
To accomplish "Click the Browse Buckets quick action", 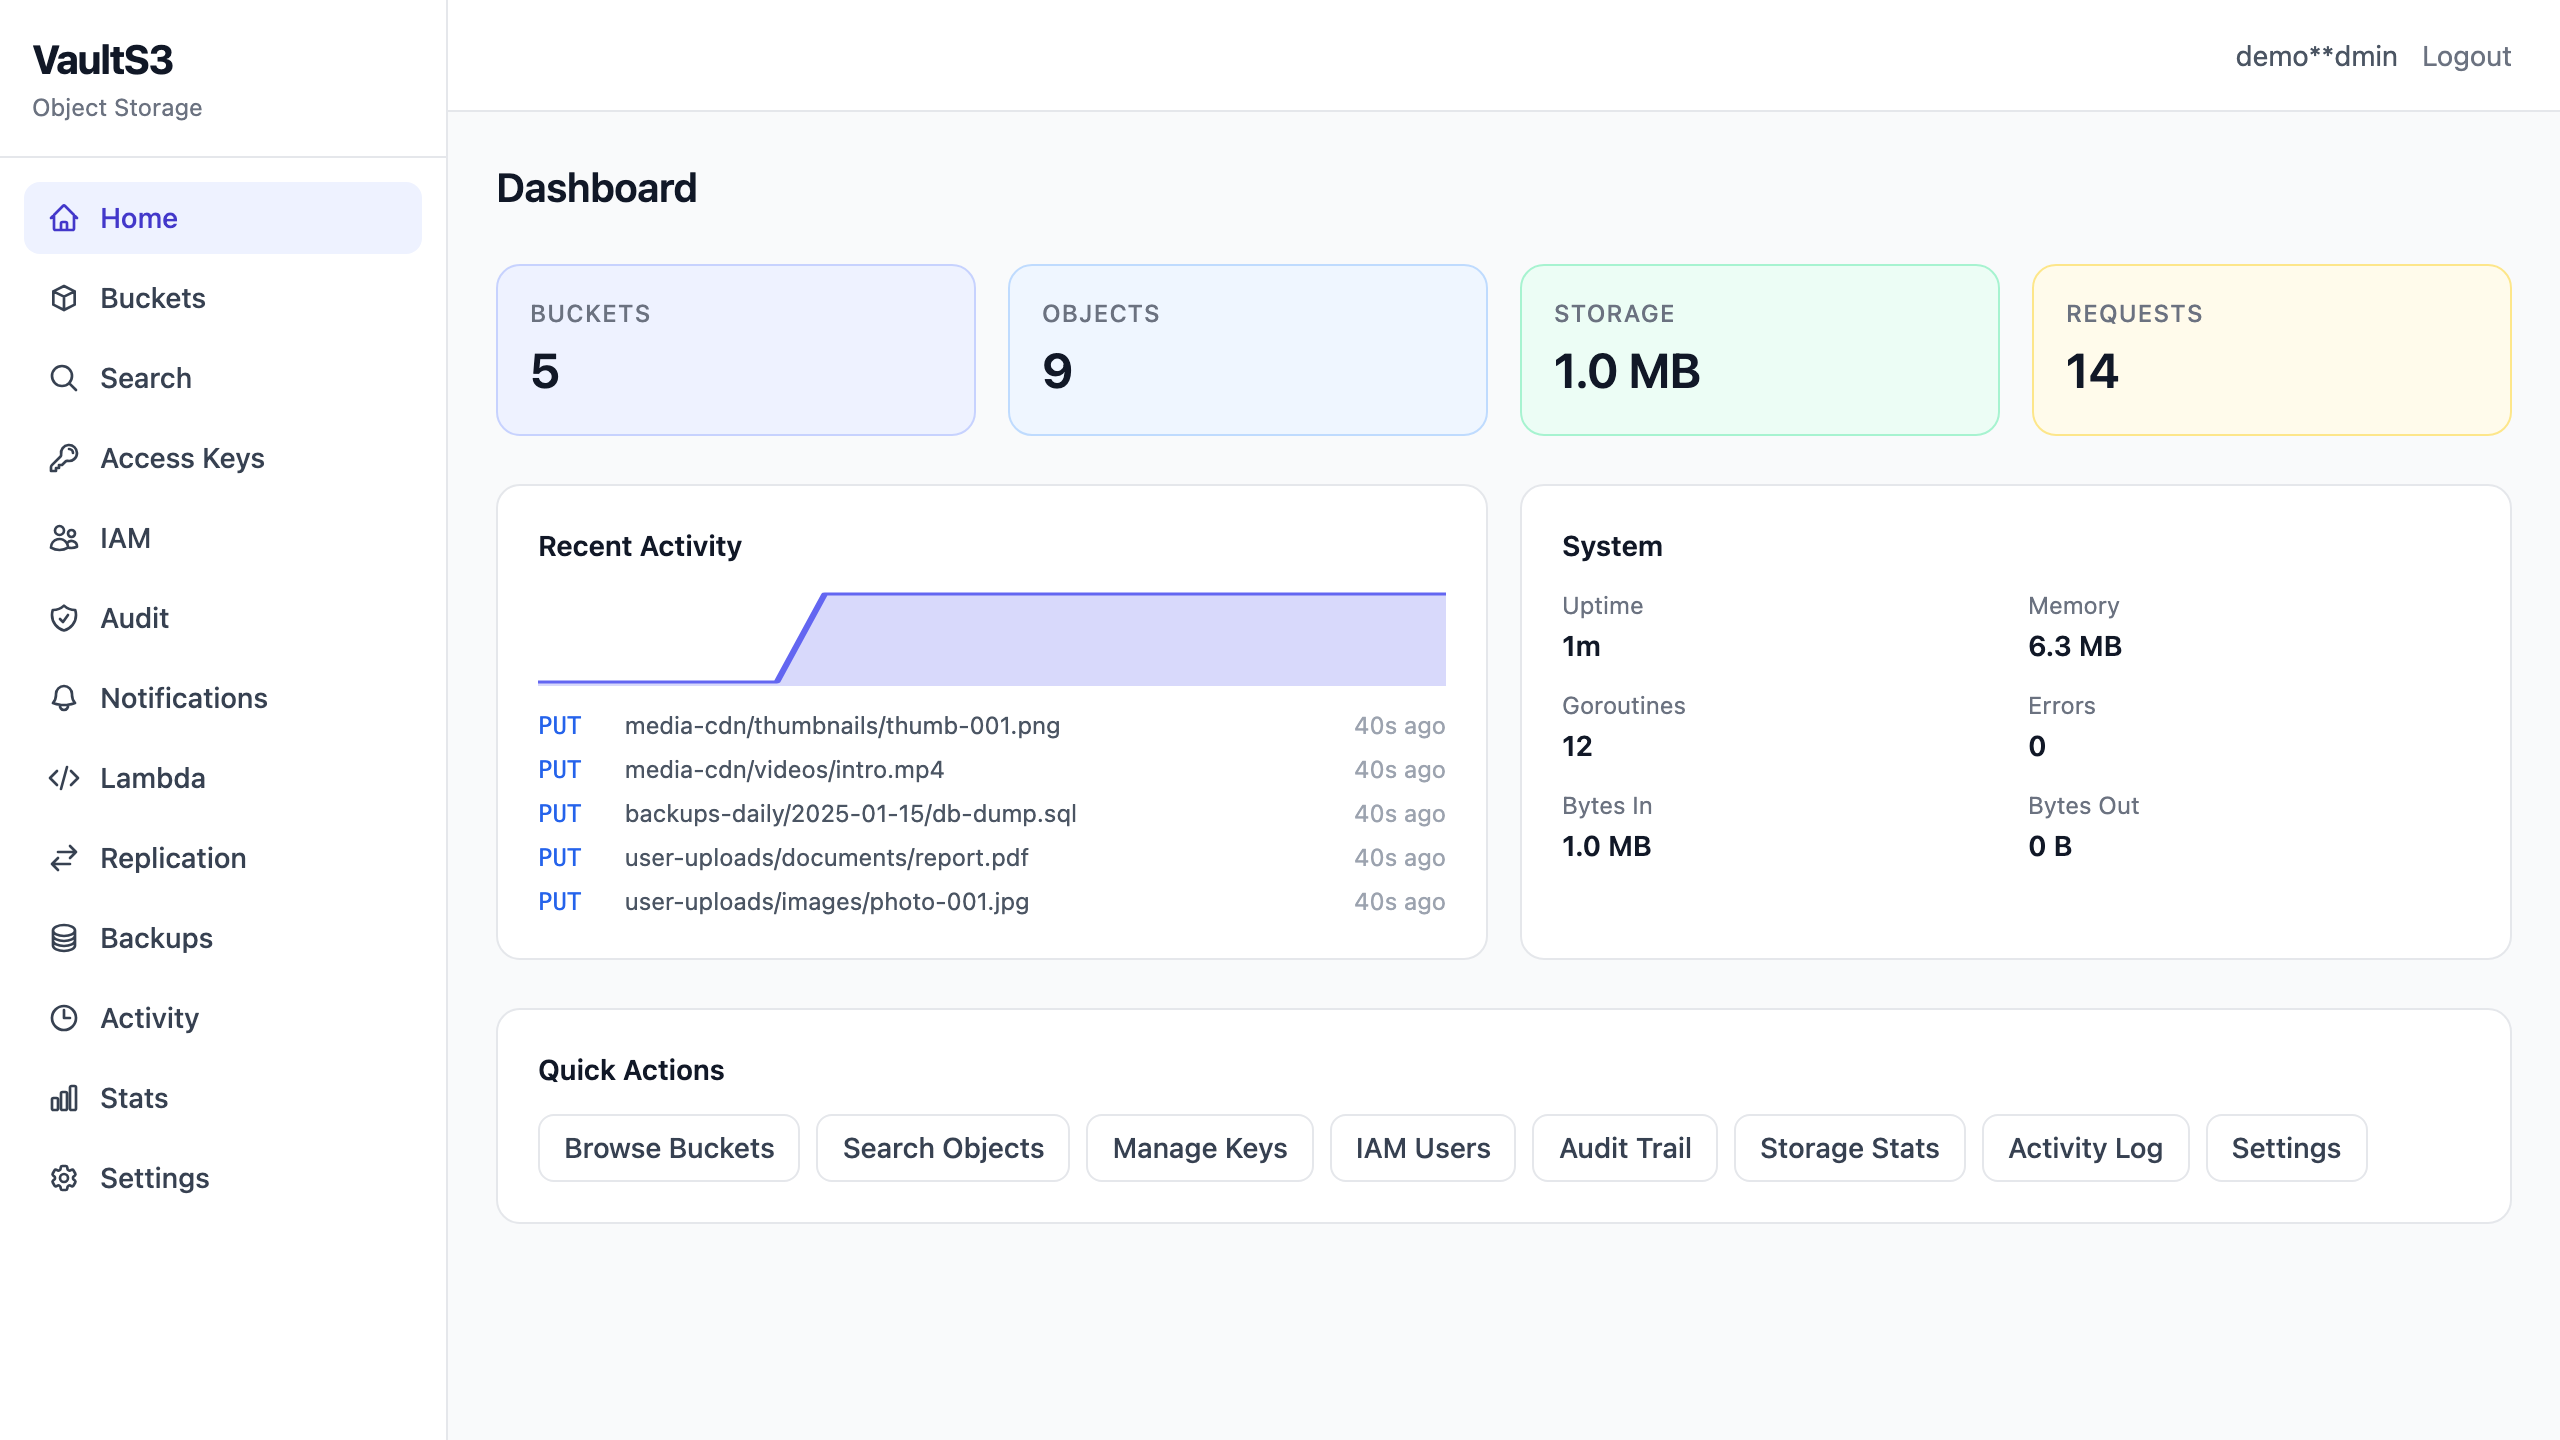I will 669,1148.
